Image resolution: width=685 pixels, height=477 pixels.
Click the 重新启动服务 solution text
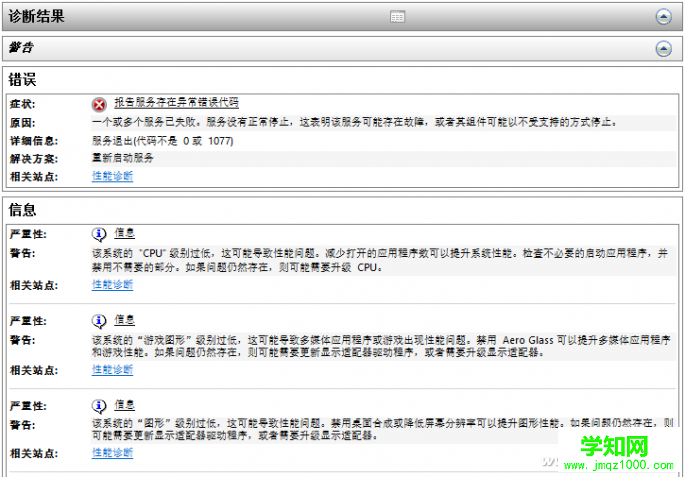click(x=123, y=158)
